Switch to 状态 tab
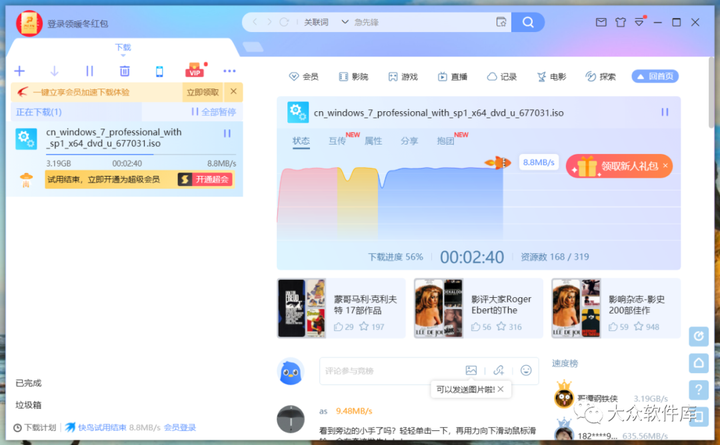 coord(301,141)
